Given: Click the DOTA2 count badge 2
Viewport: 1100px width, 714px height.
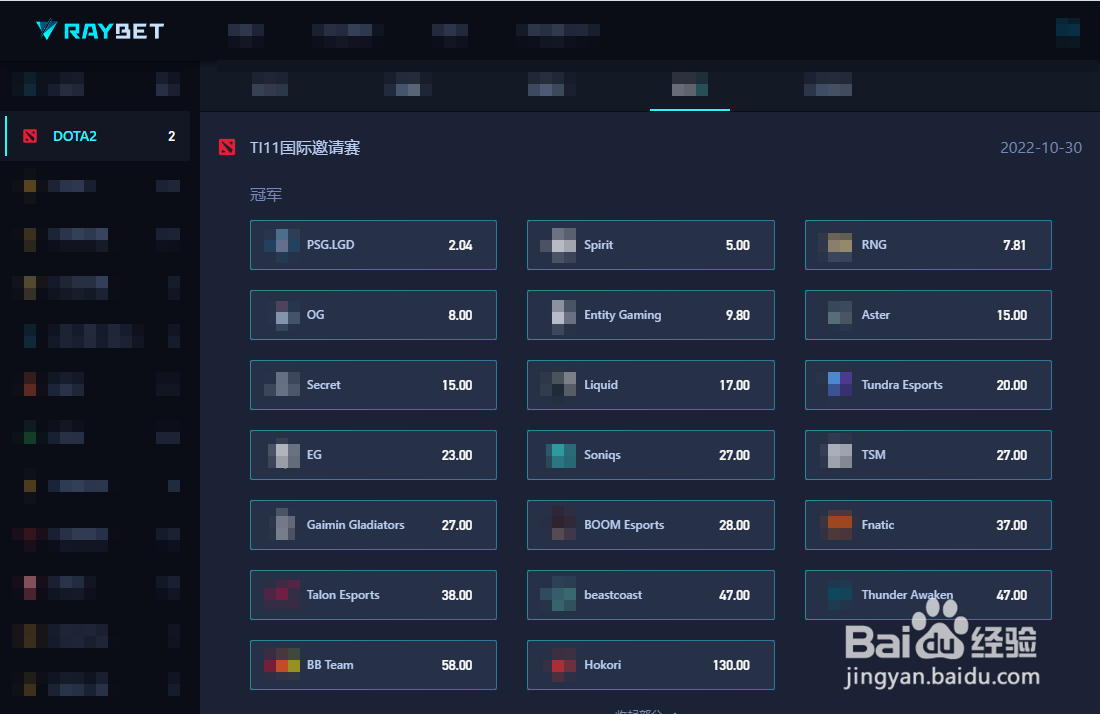Looking at the screenshot, I should click(171, 136).
